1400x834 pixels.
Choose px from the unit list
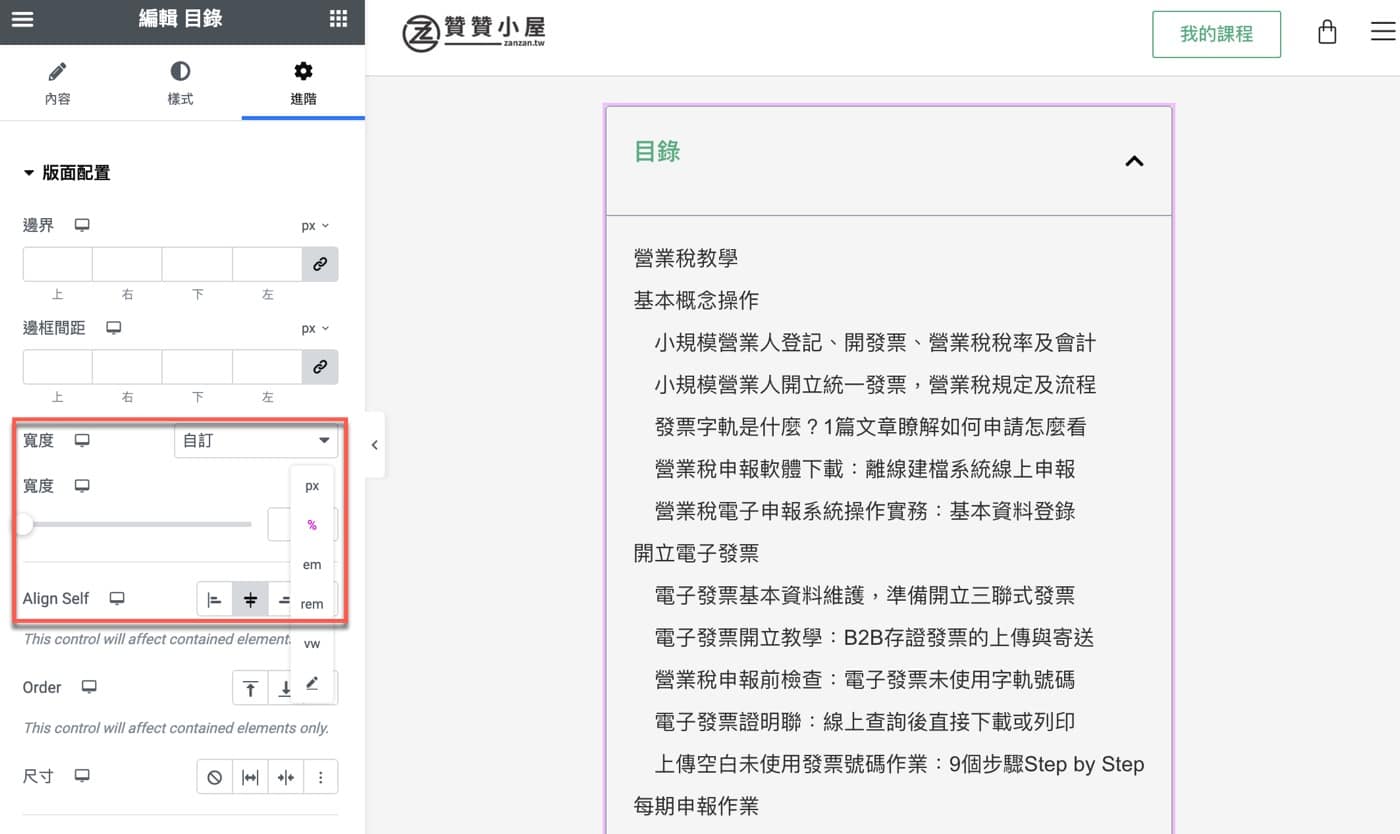[x=312, y=486]
